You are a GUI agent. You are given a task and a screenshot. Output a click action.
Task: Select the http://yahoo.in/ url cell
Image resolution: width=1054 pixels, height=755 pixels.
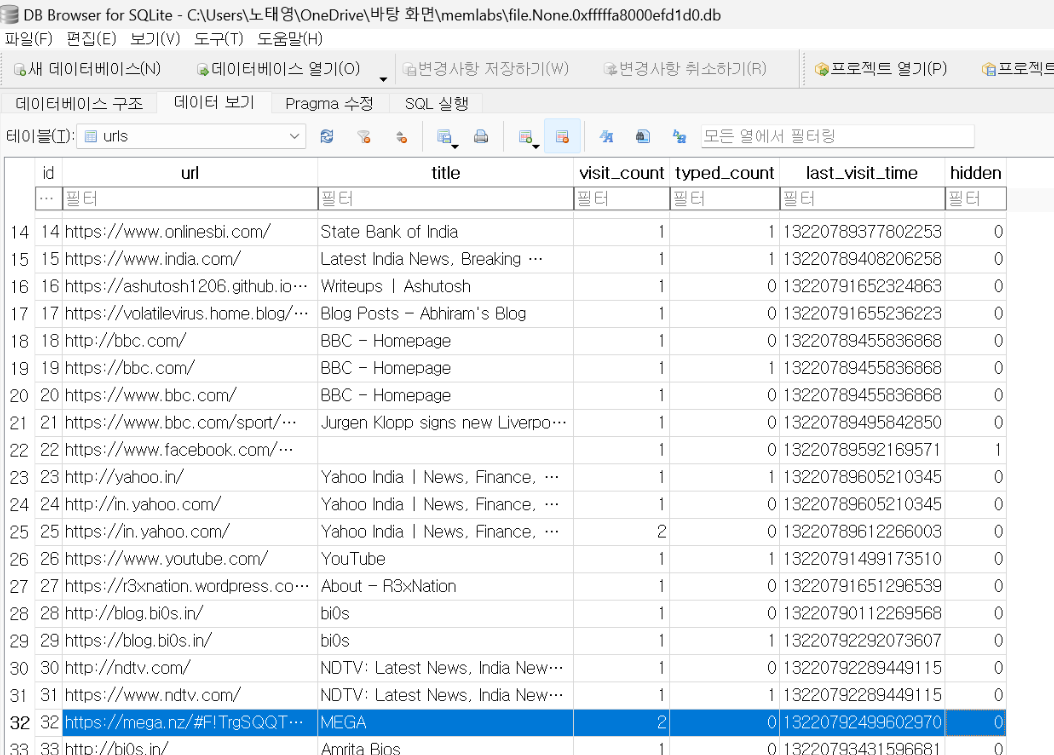pos(190,477)
